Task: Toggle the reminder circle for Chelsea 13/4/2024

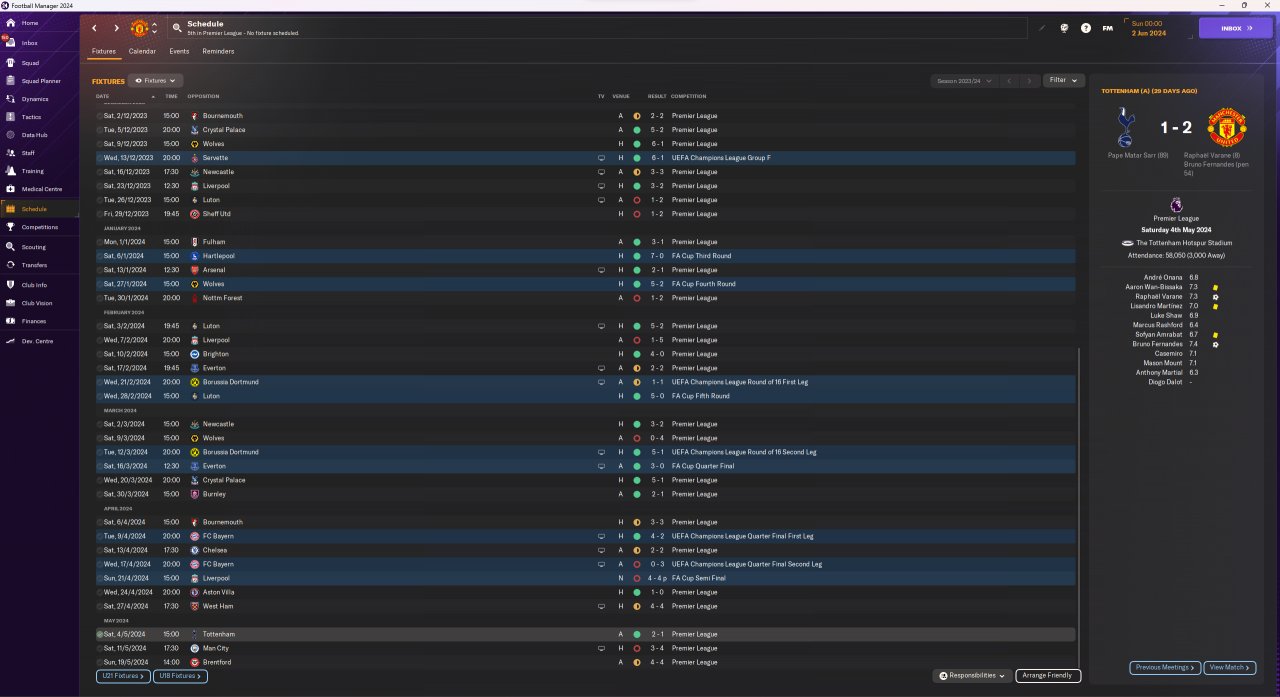Action: [x=100, y=550]
